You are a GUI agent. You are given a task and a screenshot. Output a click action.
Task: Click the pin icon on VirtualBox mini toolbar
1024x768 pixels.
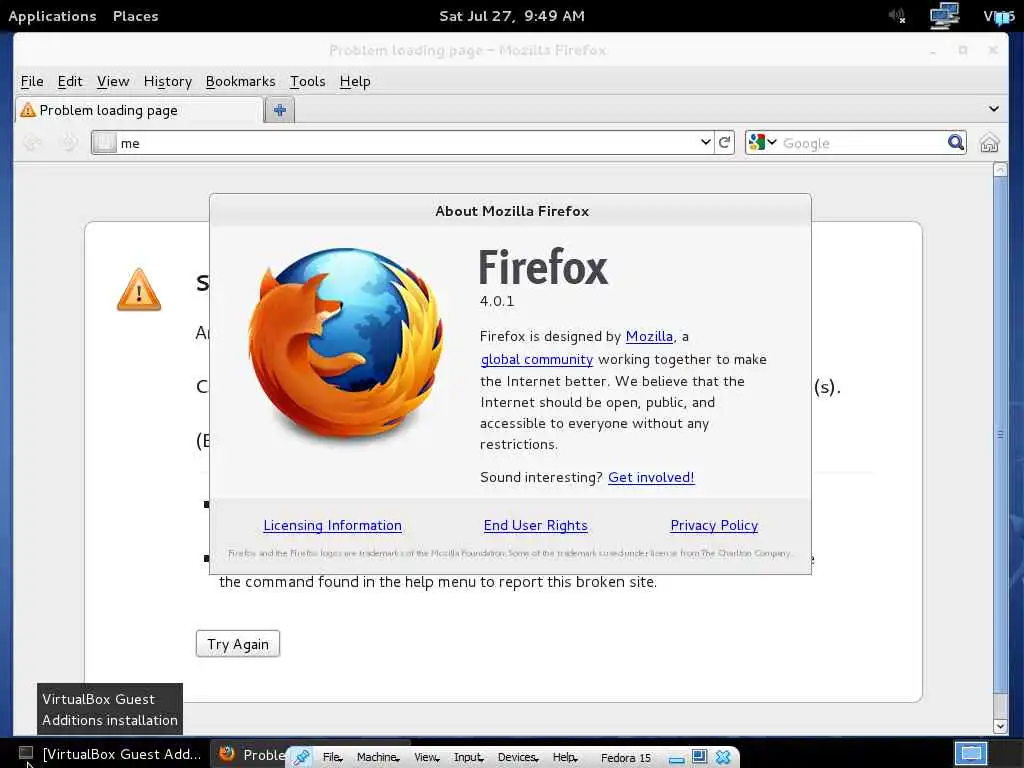(x=301, y=757)
